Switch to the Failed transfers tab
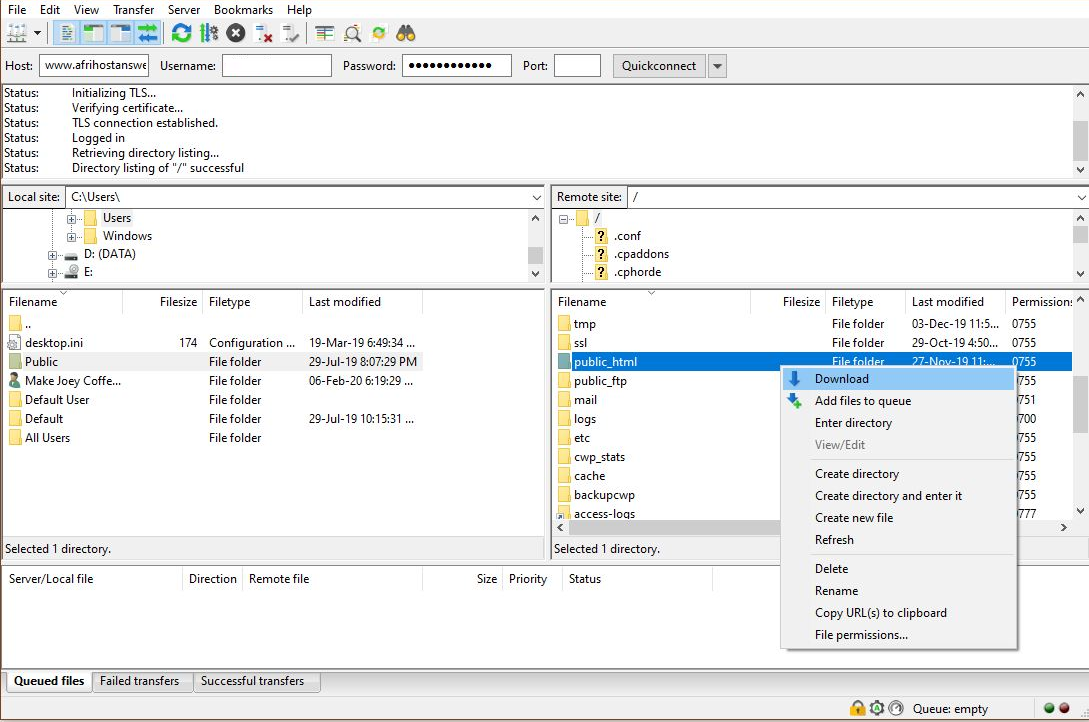The height and width of the screenshot is (722, 1089). point(139,681)
